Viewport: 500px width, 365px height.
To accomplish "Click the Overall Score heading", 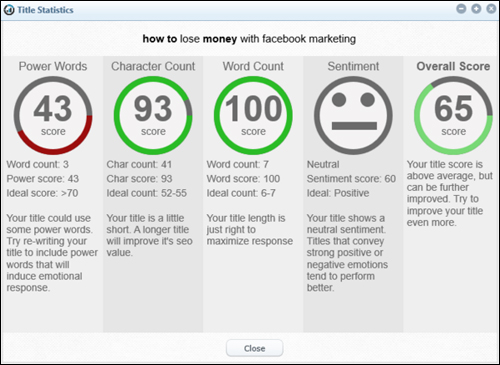I will tap(453, 66).
